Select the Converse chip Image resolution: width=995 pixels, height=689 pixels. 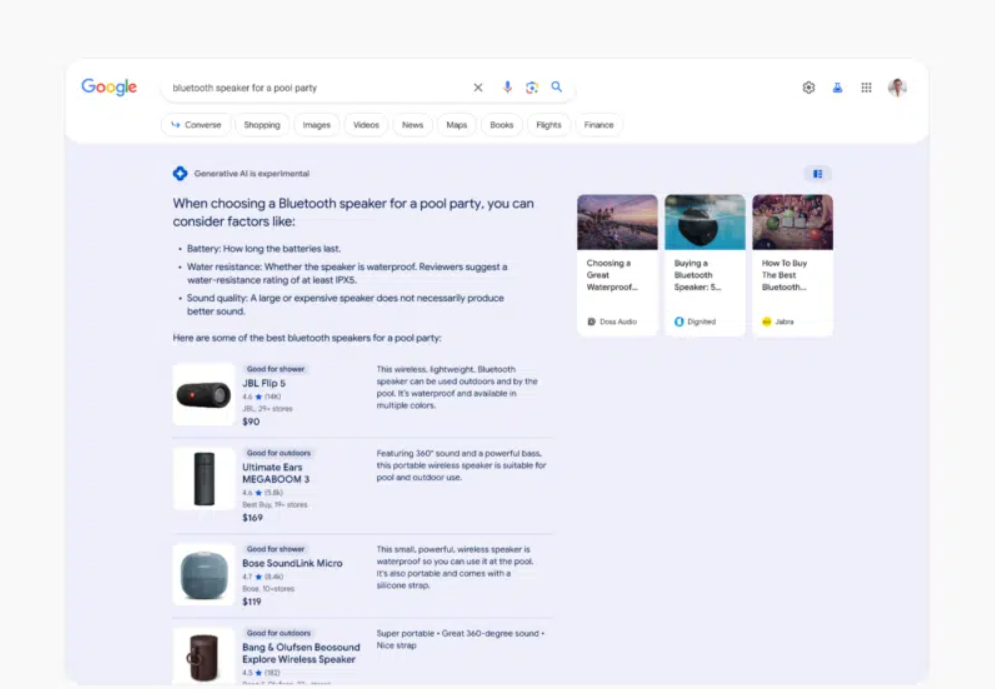click(196, 125)
